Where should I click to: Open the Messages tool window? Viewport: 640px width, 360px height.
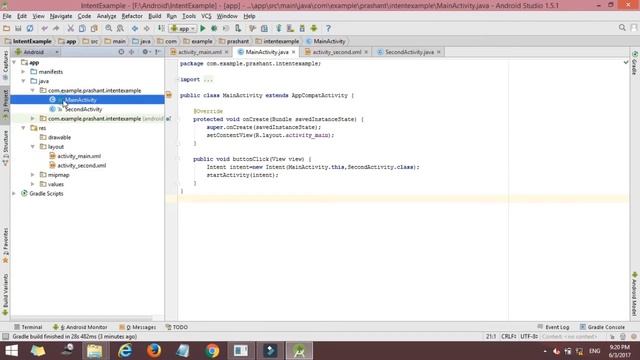138,327
